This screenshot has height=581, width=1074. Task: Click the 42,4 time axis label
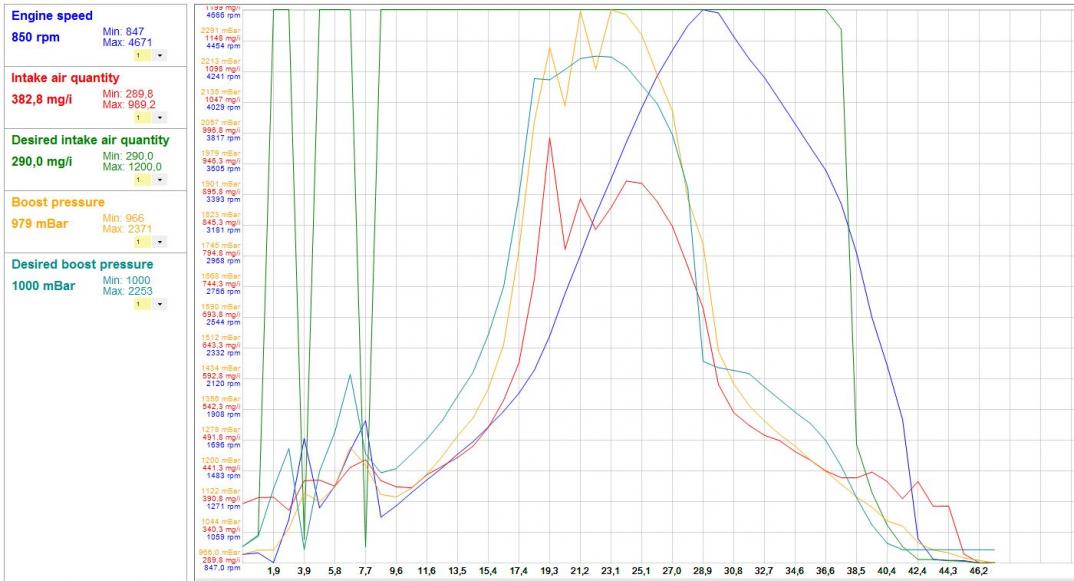(x=918, y=571)
